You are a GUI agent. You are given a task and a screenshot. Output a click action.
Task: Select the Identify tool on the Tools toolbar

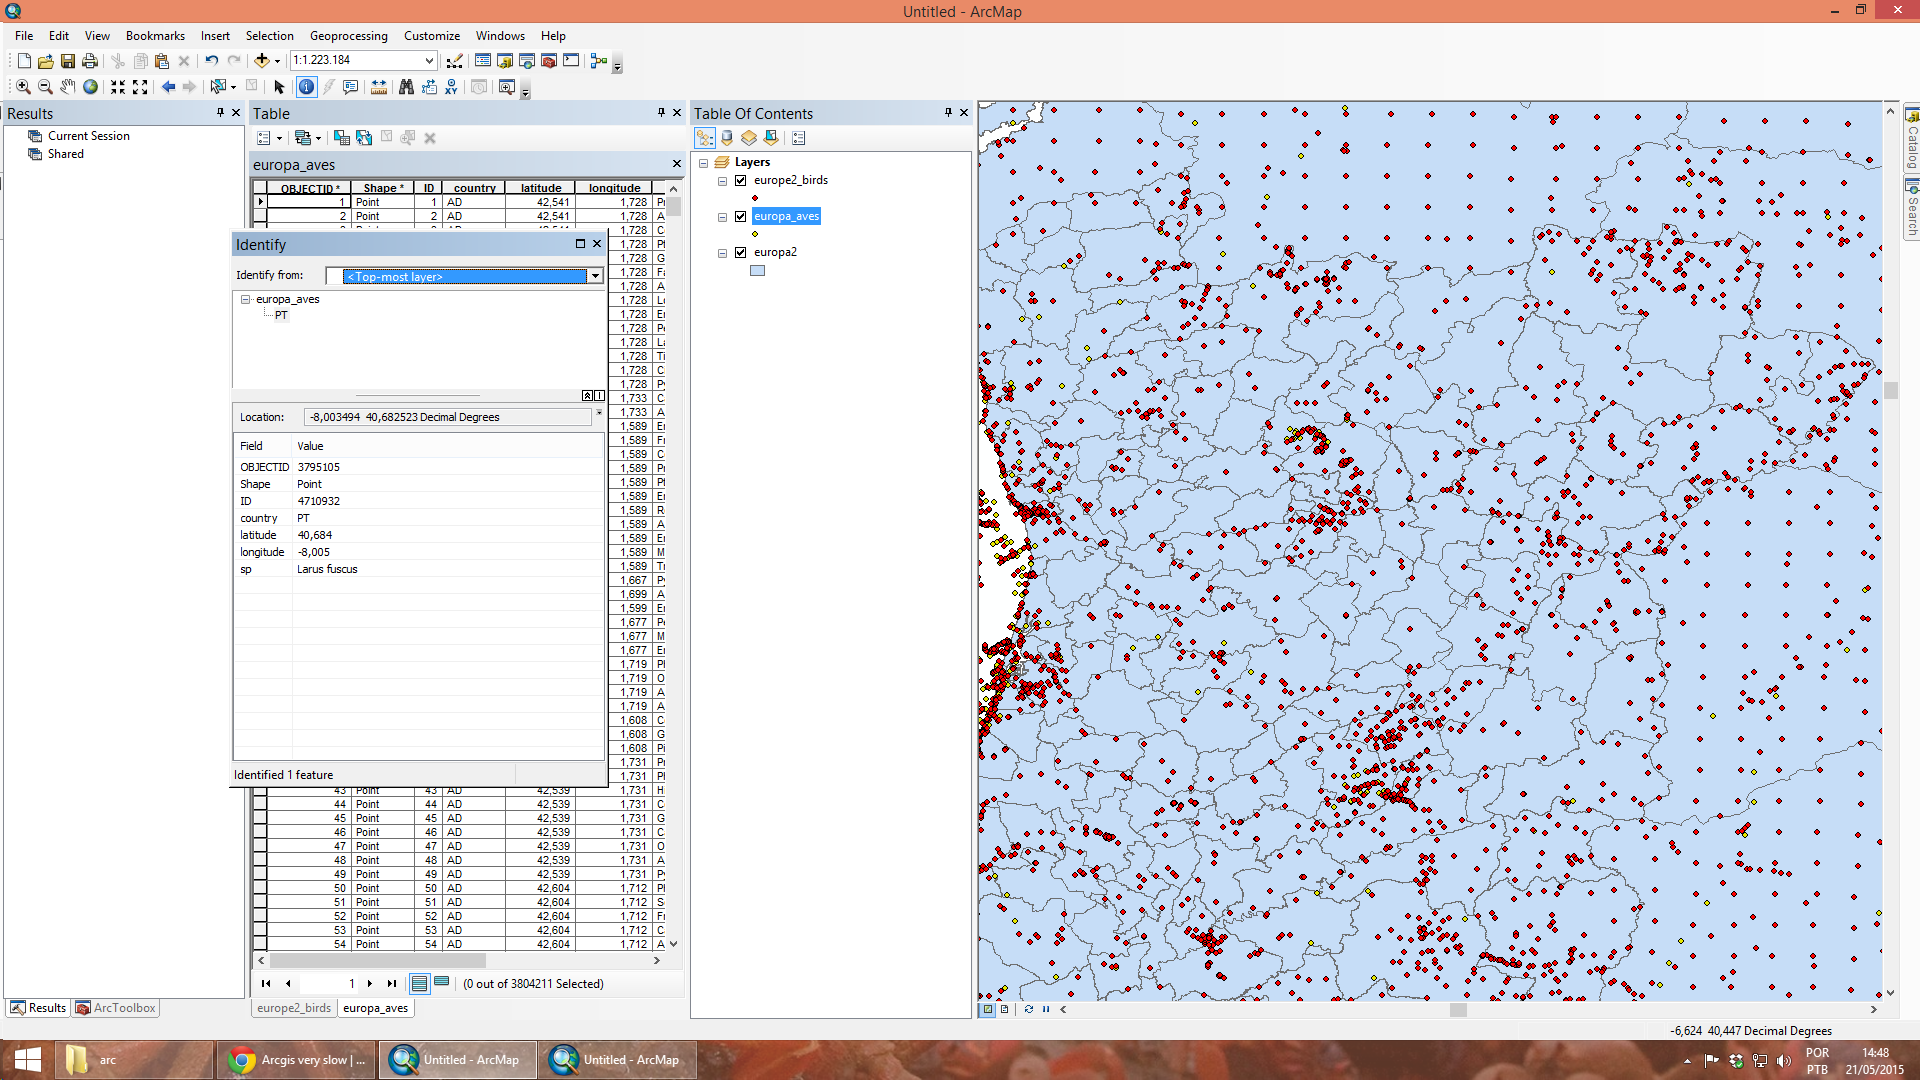point(306,87)
